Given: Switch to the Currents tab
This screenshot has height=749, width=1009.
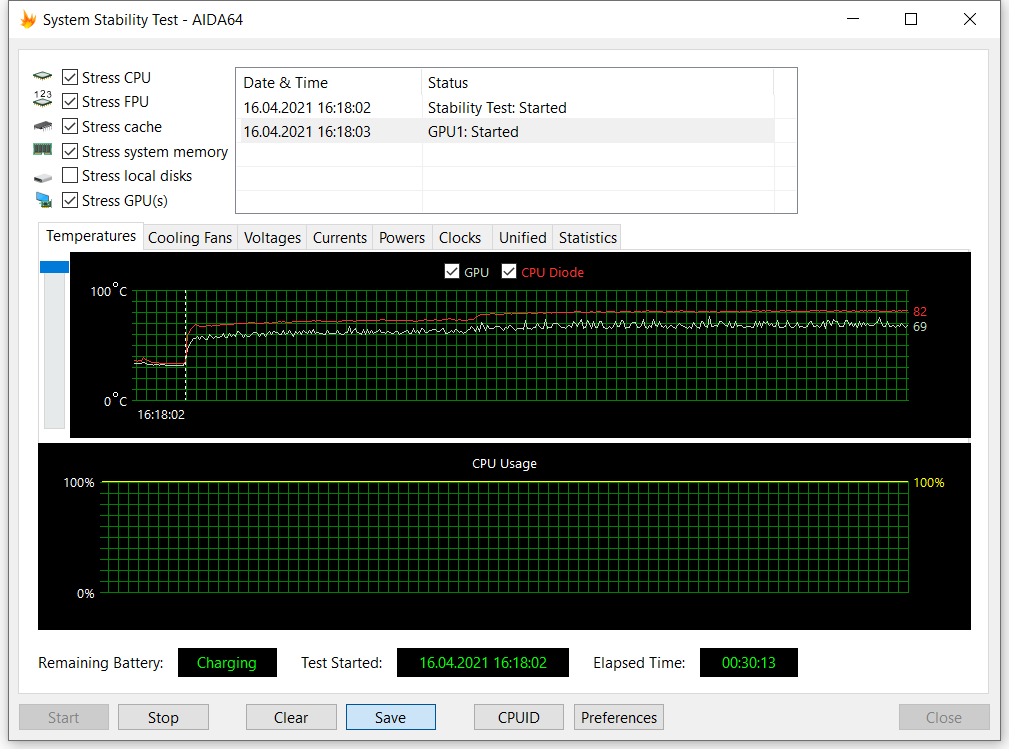Looking at the screenshot, I should click(x=340, y=237).
